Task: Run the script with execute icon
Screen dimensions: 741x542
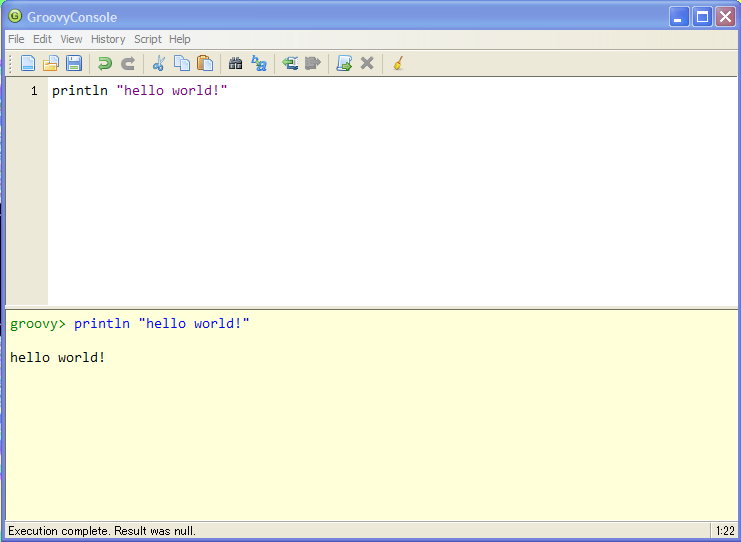Action: (x=344, y=63)
